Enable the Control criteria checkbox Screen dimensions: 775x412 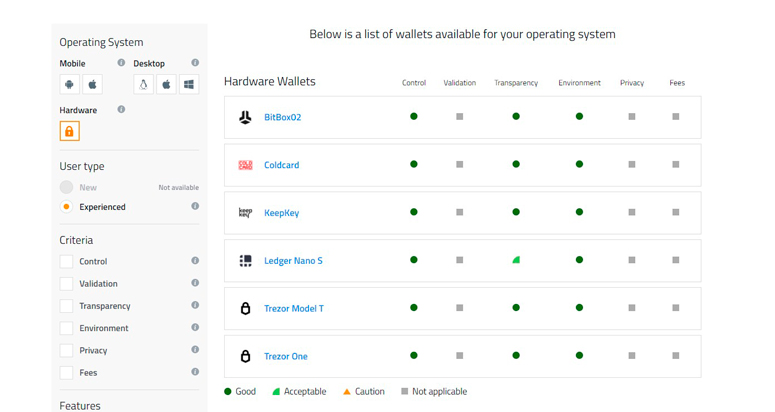point(66,262)
